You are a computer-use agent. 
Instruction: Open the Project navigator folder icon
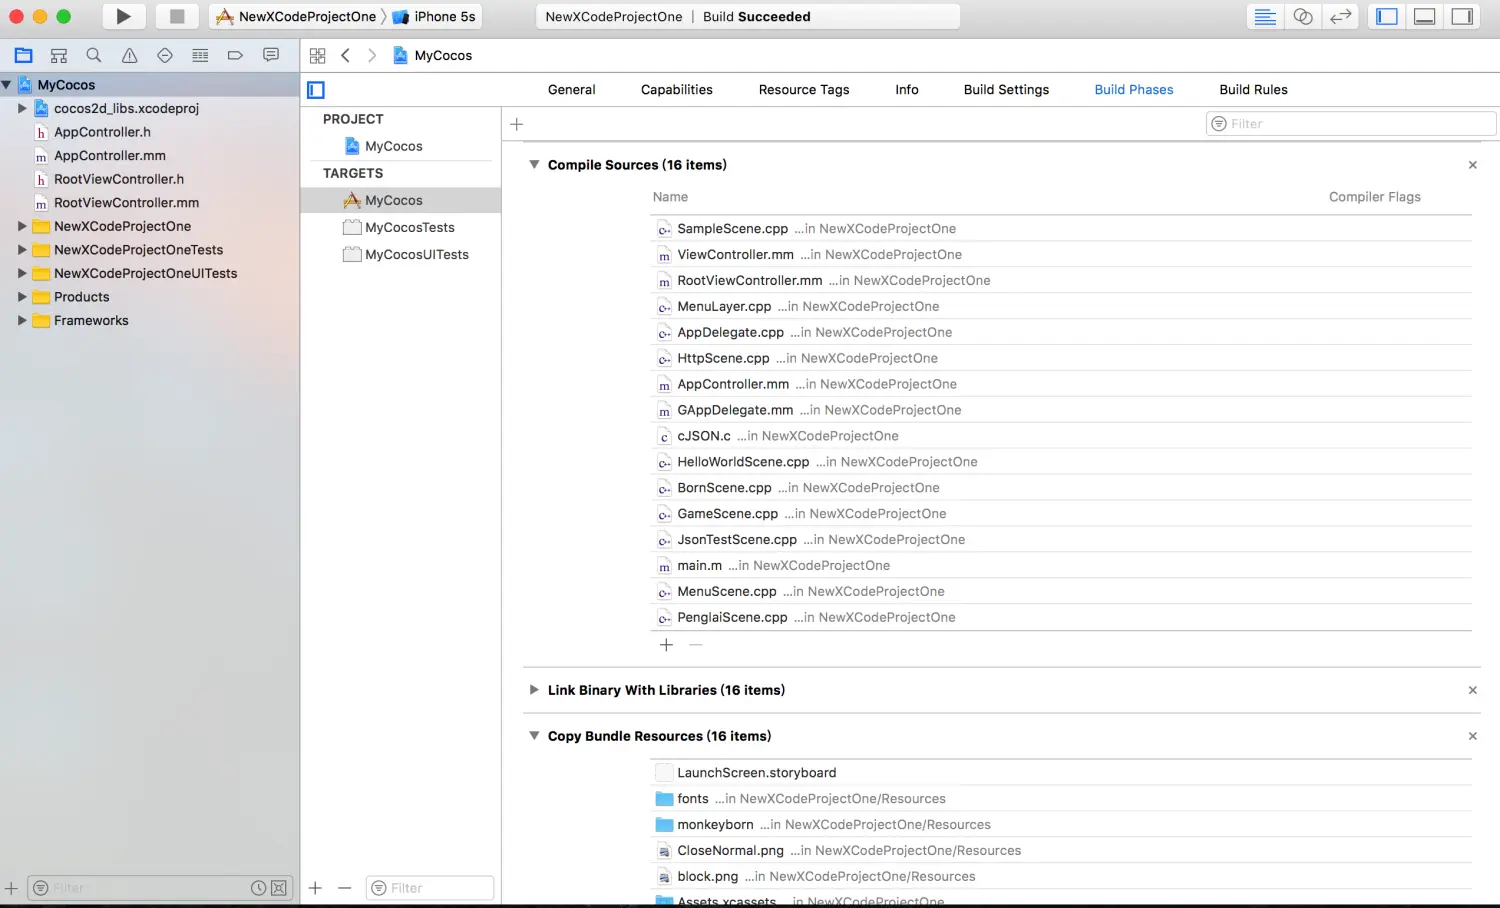pyautogui.click(x=23, y=55)
